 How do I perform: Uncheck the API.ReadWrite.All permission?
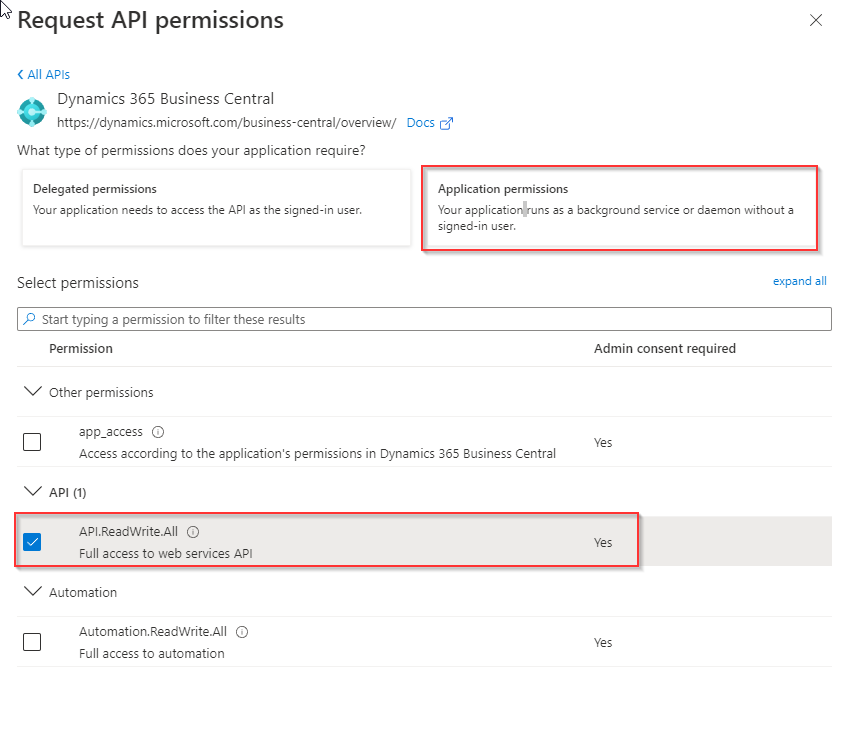[x=32, y=542]
